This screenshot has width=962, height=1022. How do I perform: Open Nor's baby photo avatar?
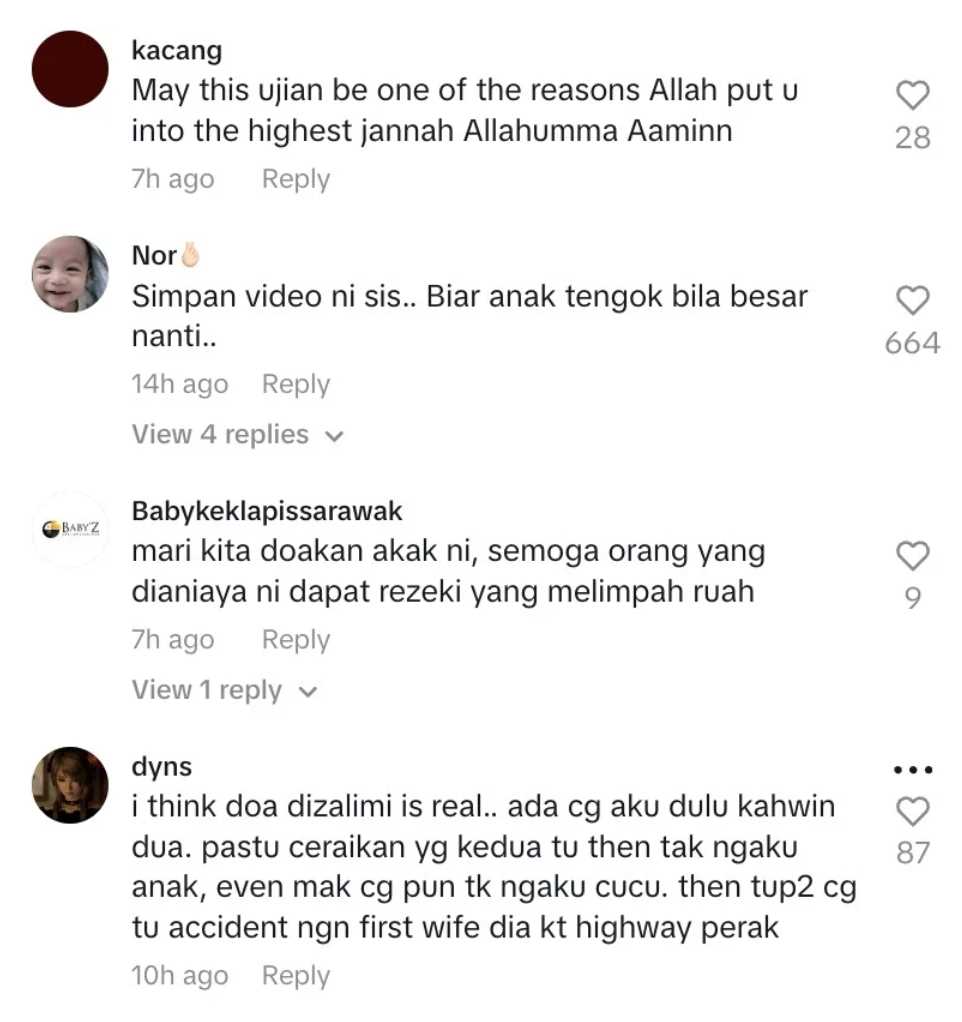70,274
